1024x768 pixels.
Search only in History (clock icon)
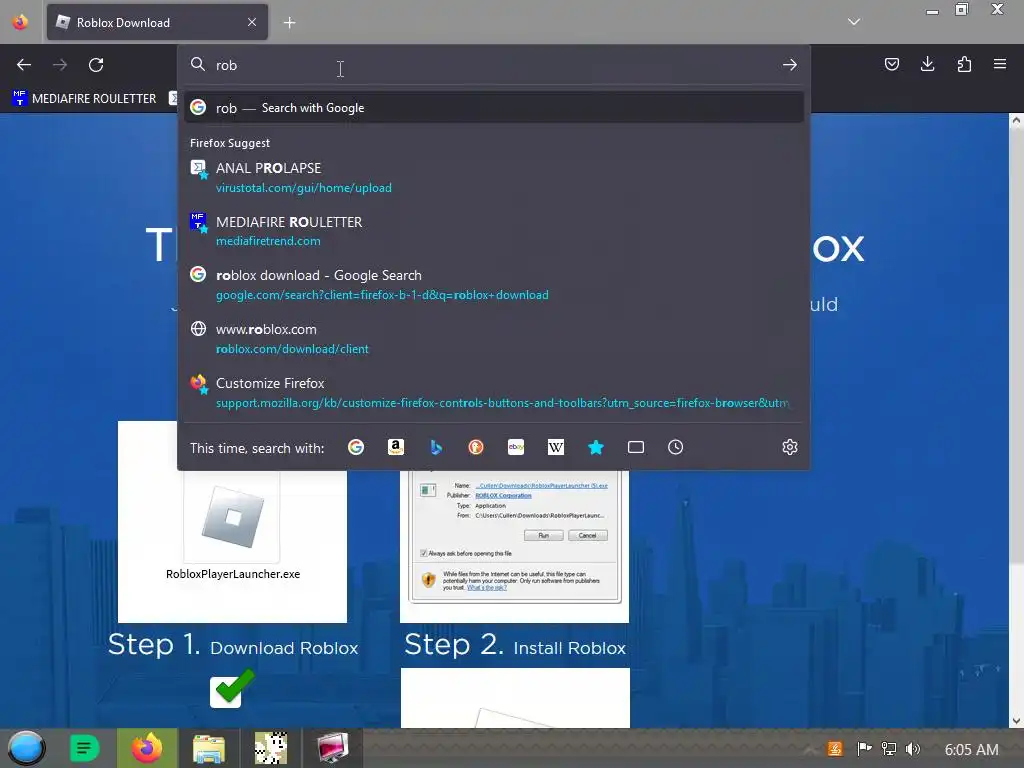pyautogui.click(x=675, y=447)
